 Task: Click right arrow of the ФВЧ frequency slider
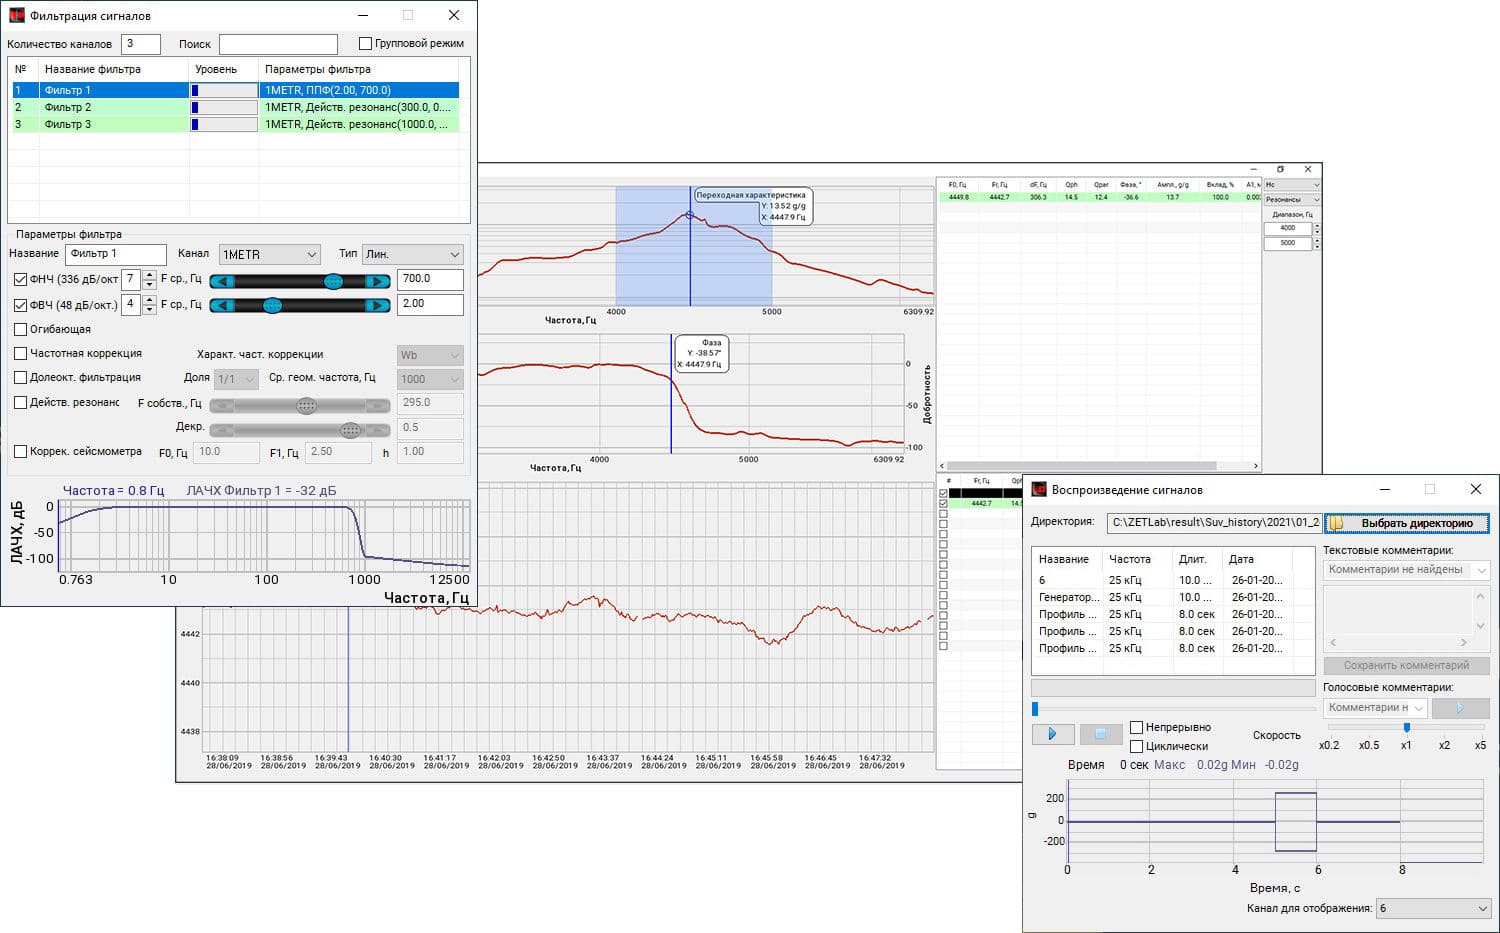377,305
